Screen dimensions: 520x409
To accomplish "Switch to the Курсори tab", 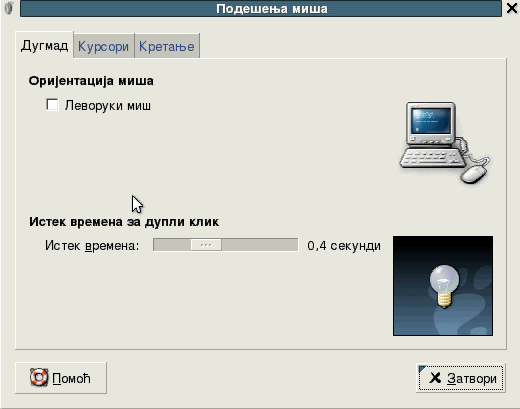I will [103, 46].
